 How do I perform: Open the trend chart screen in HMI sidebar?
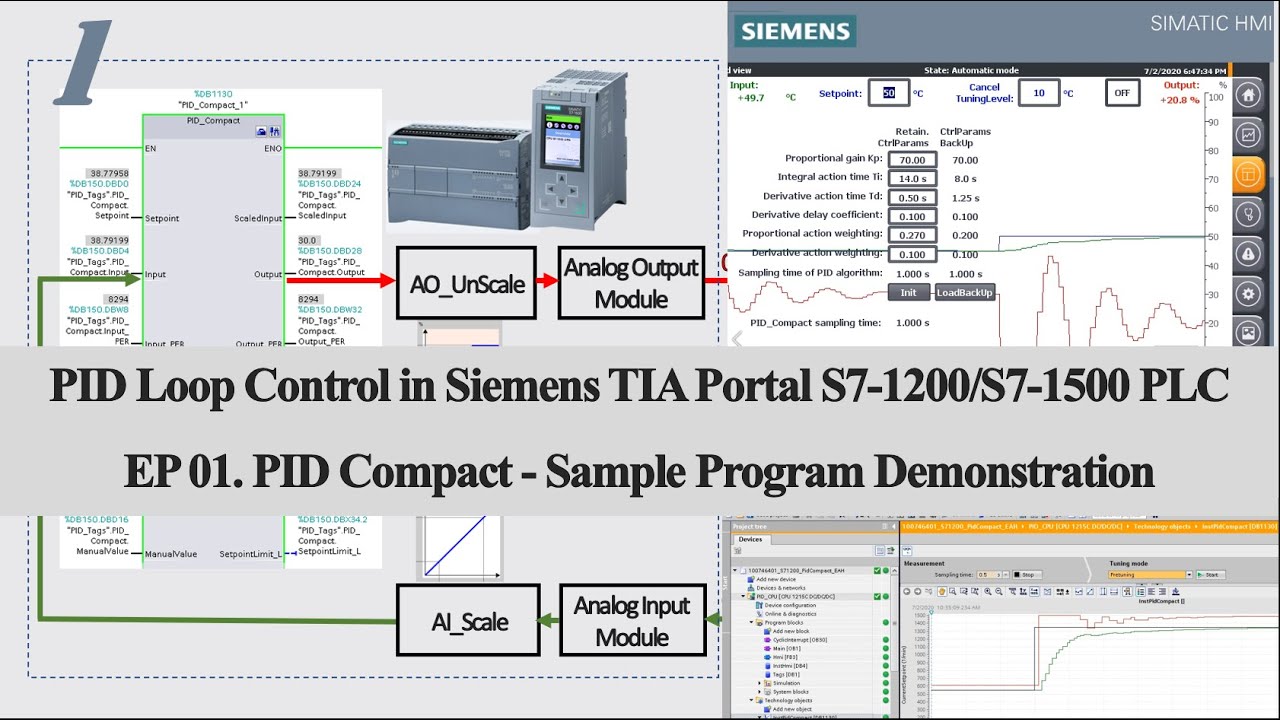click(1247, 134)
